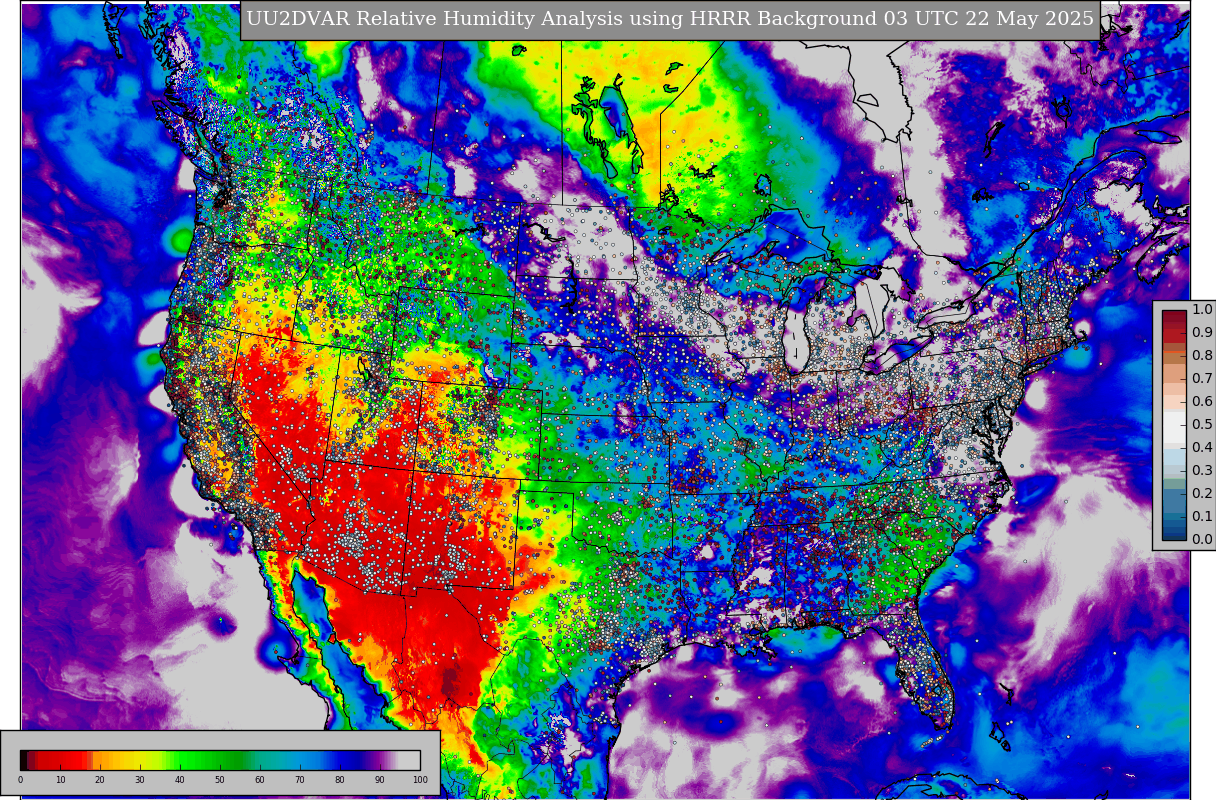Click the 60 tick label on humidity colorbar

pyautogui.click(x=260, y=780)
